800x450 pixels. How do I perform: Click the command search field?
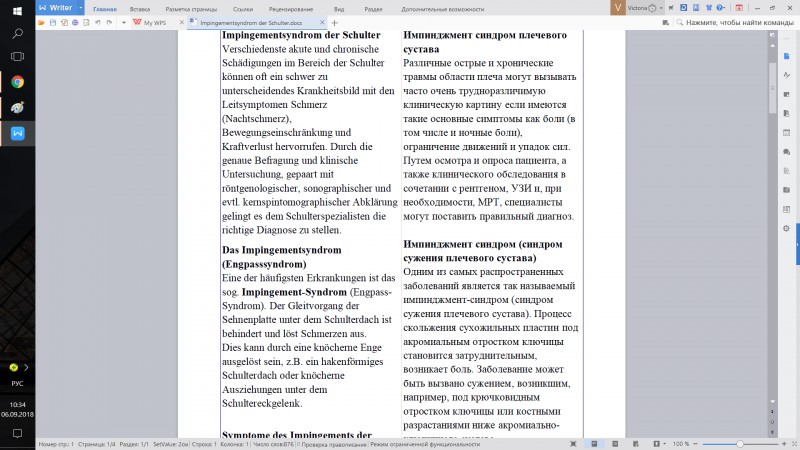coord(735,22)
